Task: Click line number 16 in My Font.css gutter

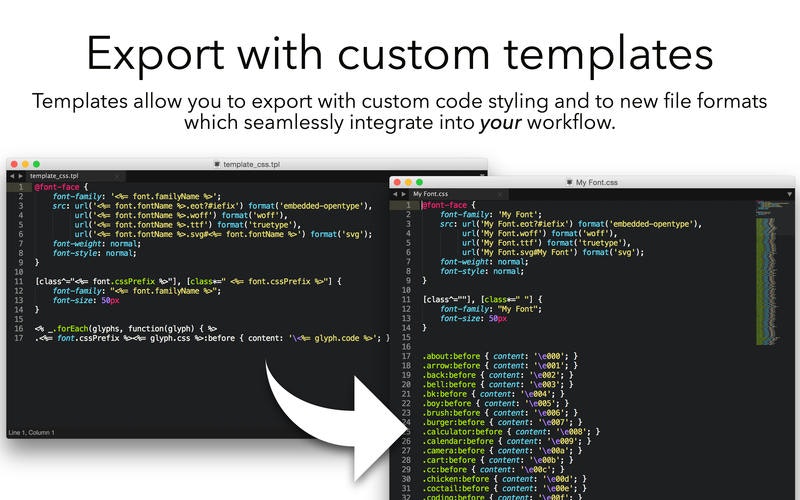Action: pos(406,347)
